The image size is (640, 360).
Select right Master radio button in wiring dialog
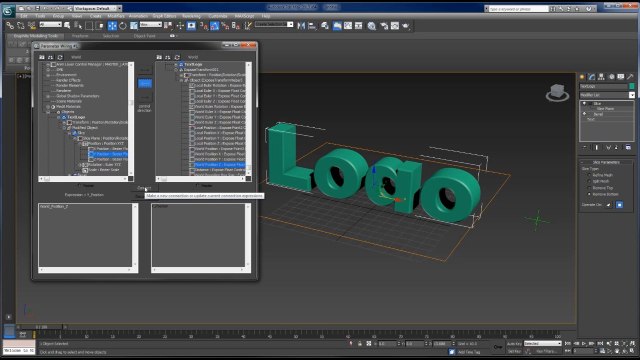[x=198, y=186]
